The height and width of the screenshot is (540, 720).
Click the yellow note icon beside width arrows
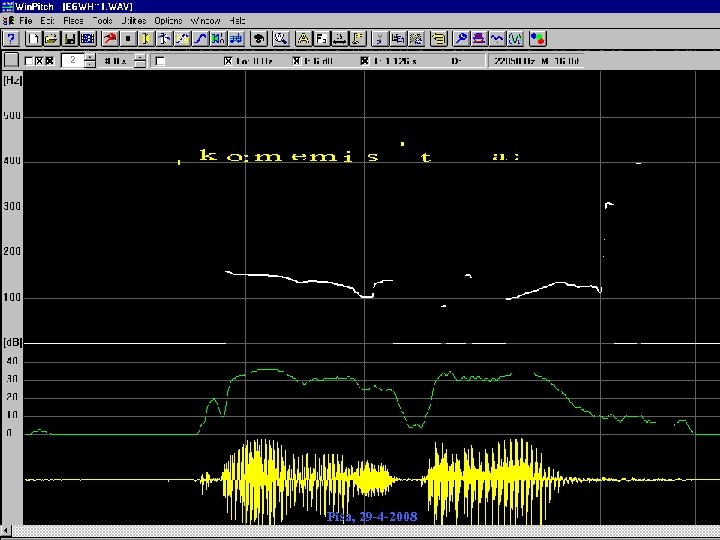pyautogui.click(x=358, y=39)
